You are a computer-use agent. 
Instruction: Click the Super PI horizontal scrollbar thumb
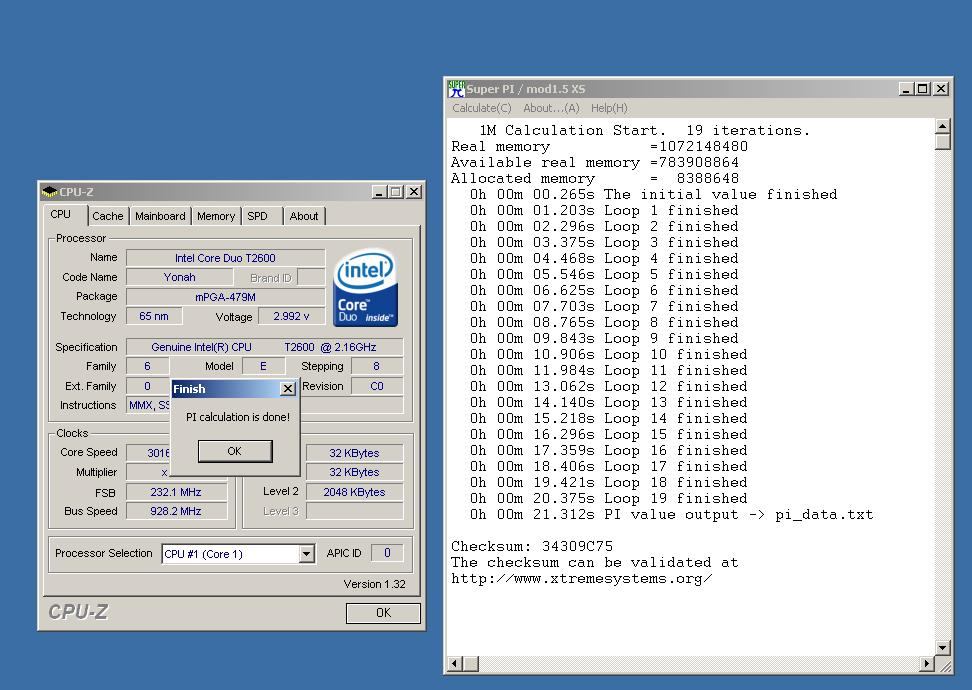471,664
